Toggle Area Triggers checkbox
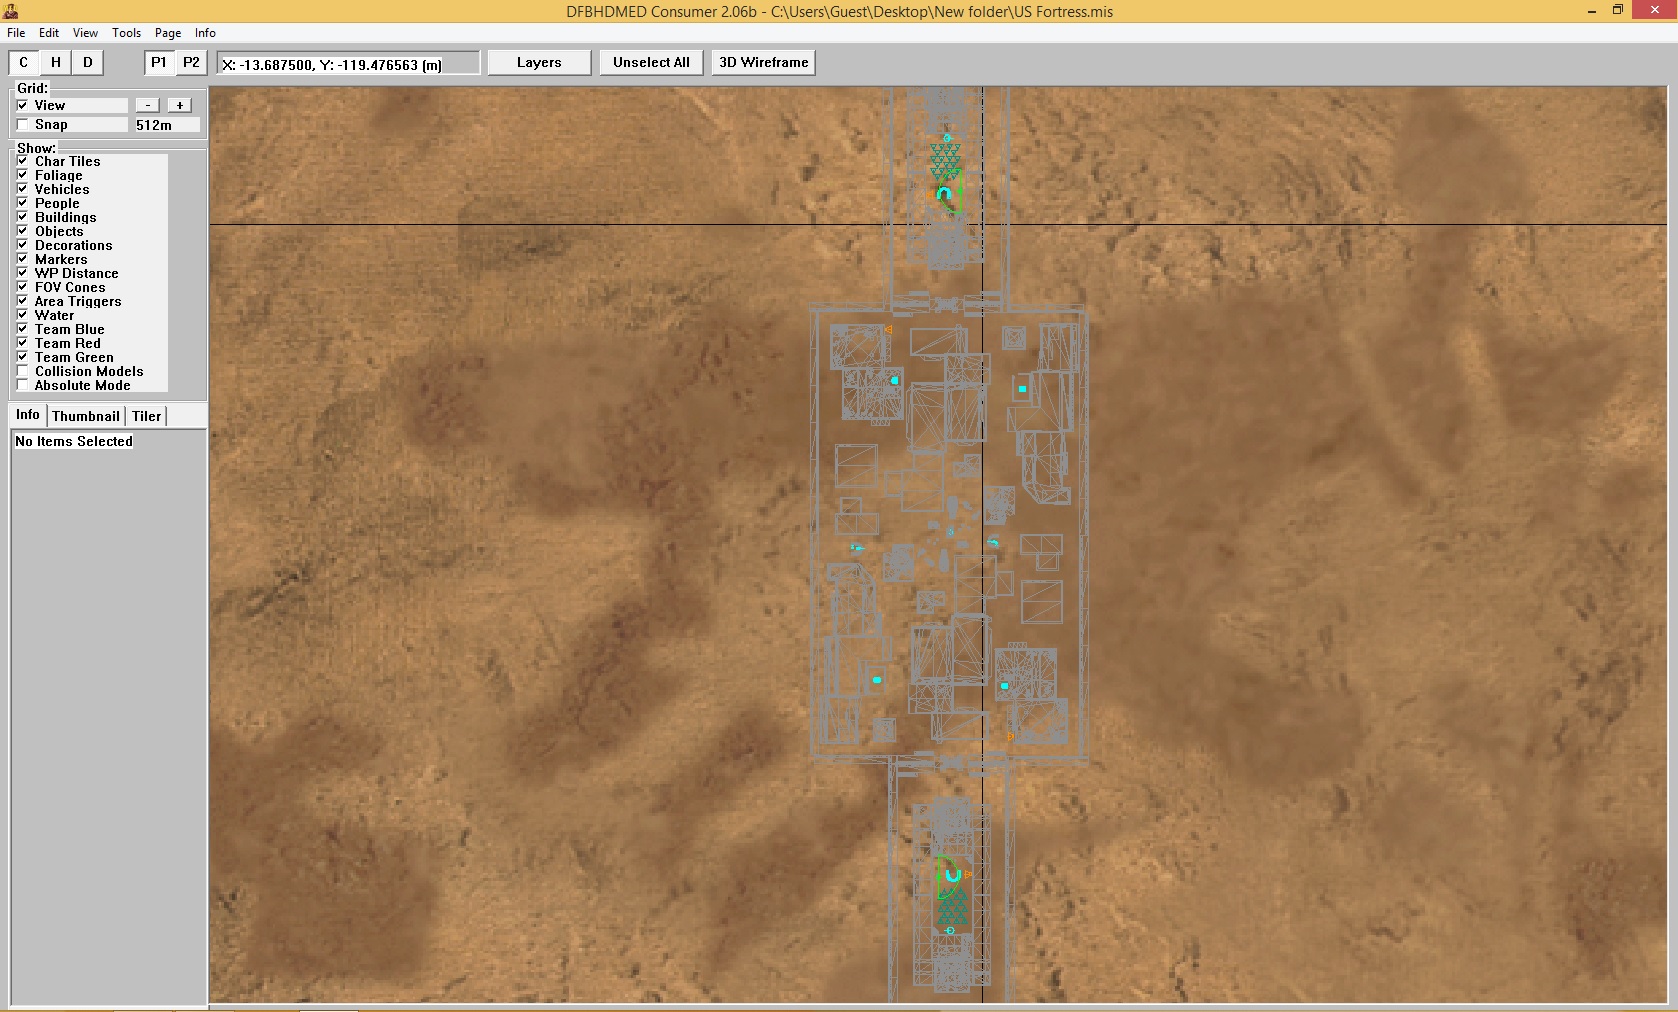The image size is (1678, 1012). [22, 301]
